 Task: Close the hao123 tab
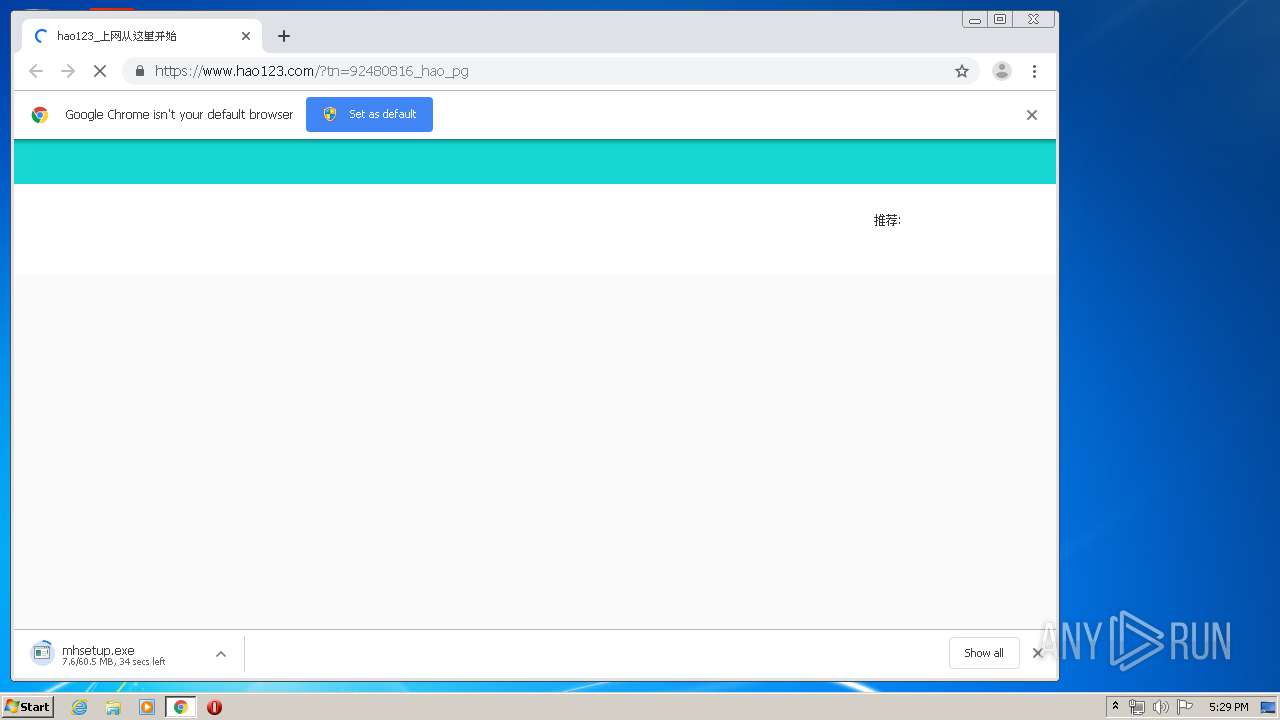click(246, 36)
